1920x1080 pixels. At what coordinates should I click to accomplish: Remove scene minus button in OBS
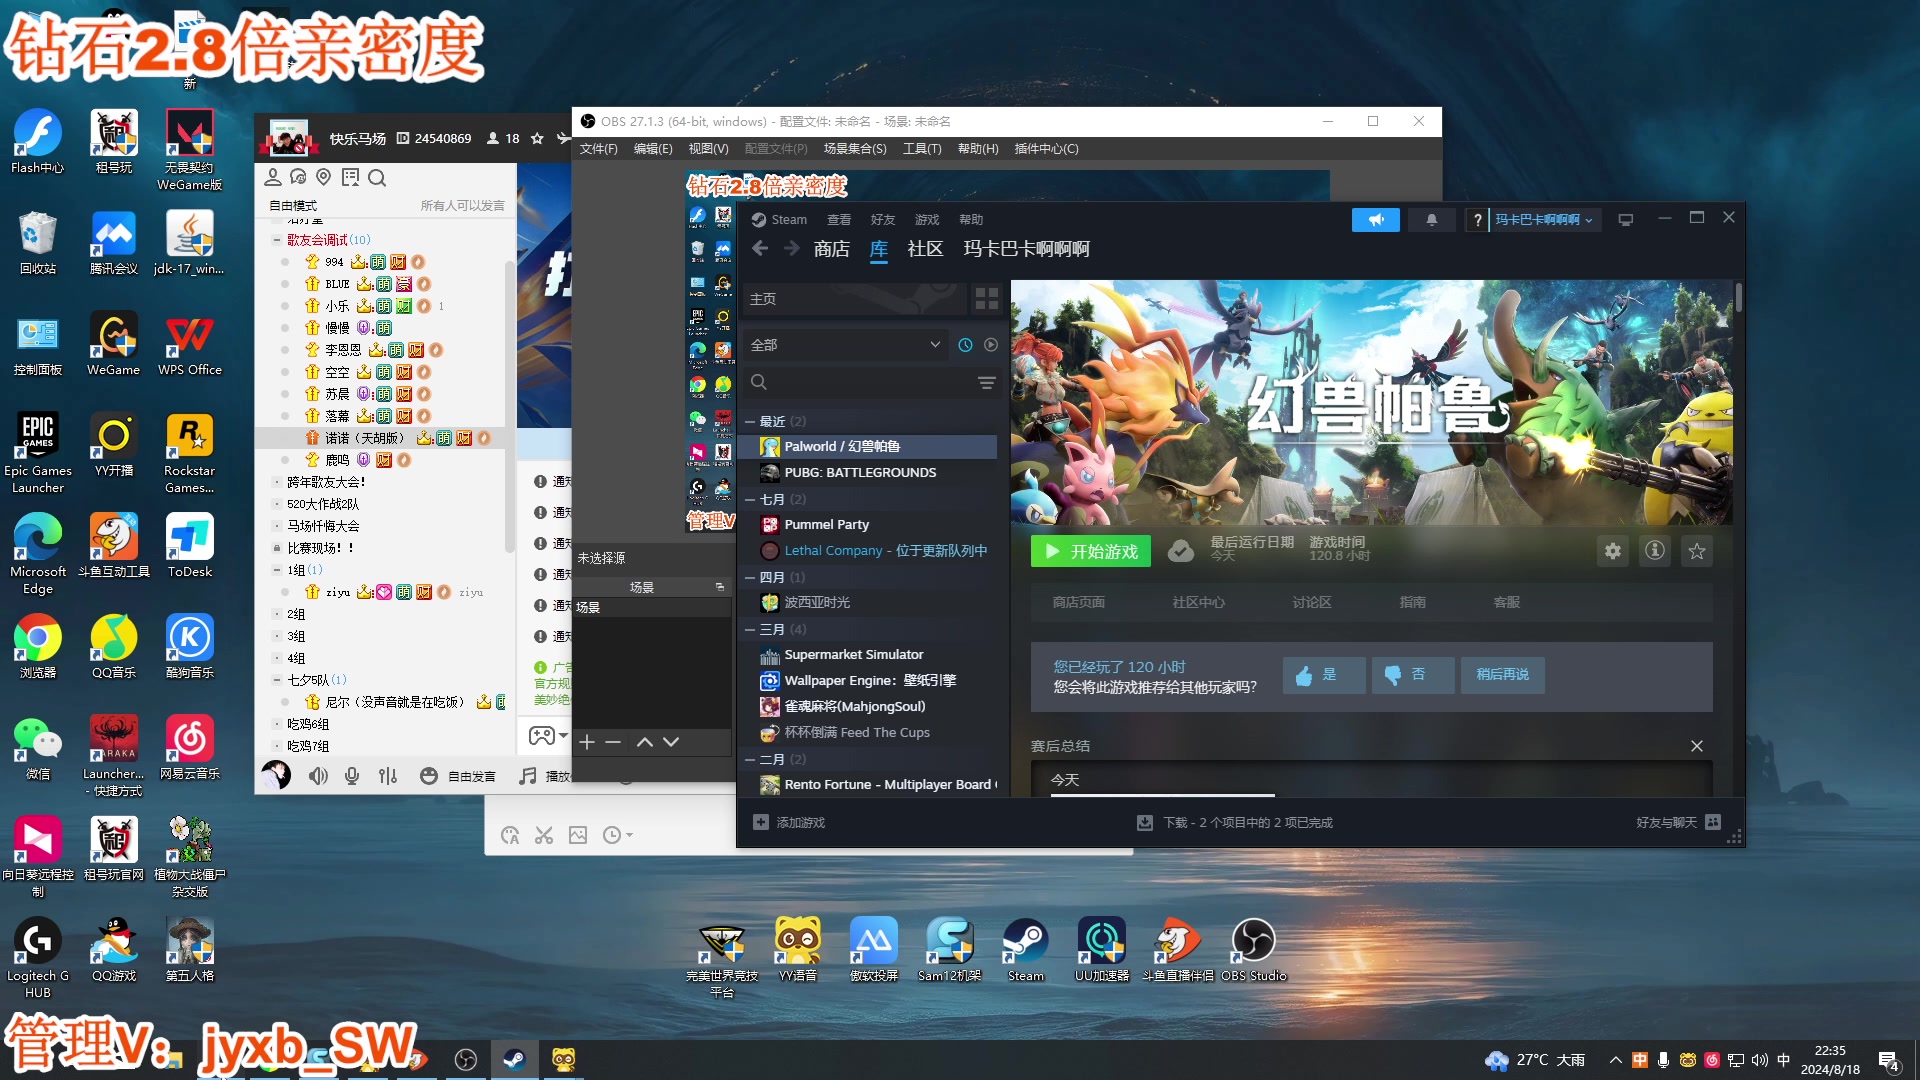[x=613, y=742]
